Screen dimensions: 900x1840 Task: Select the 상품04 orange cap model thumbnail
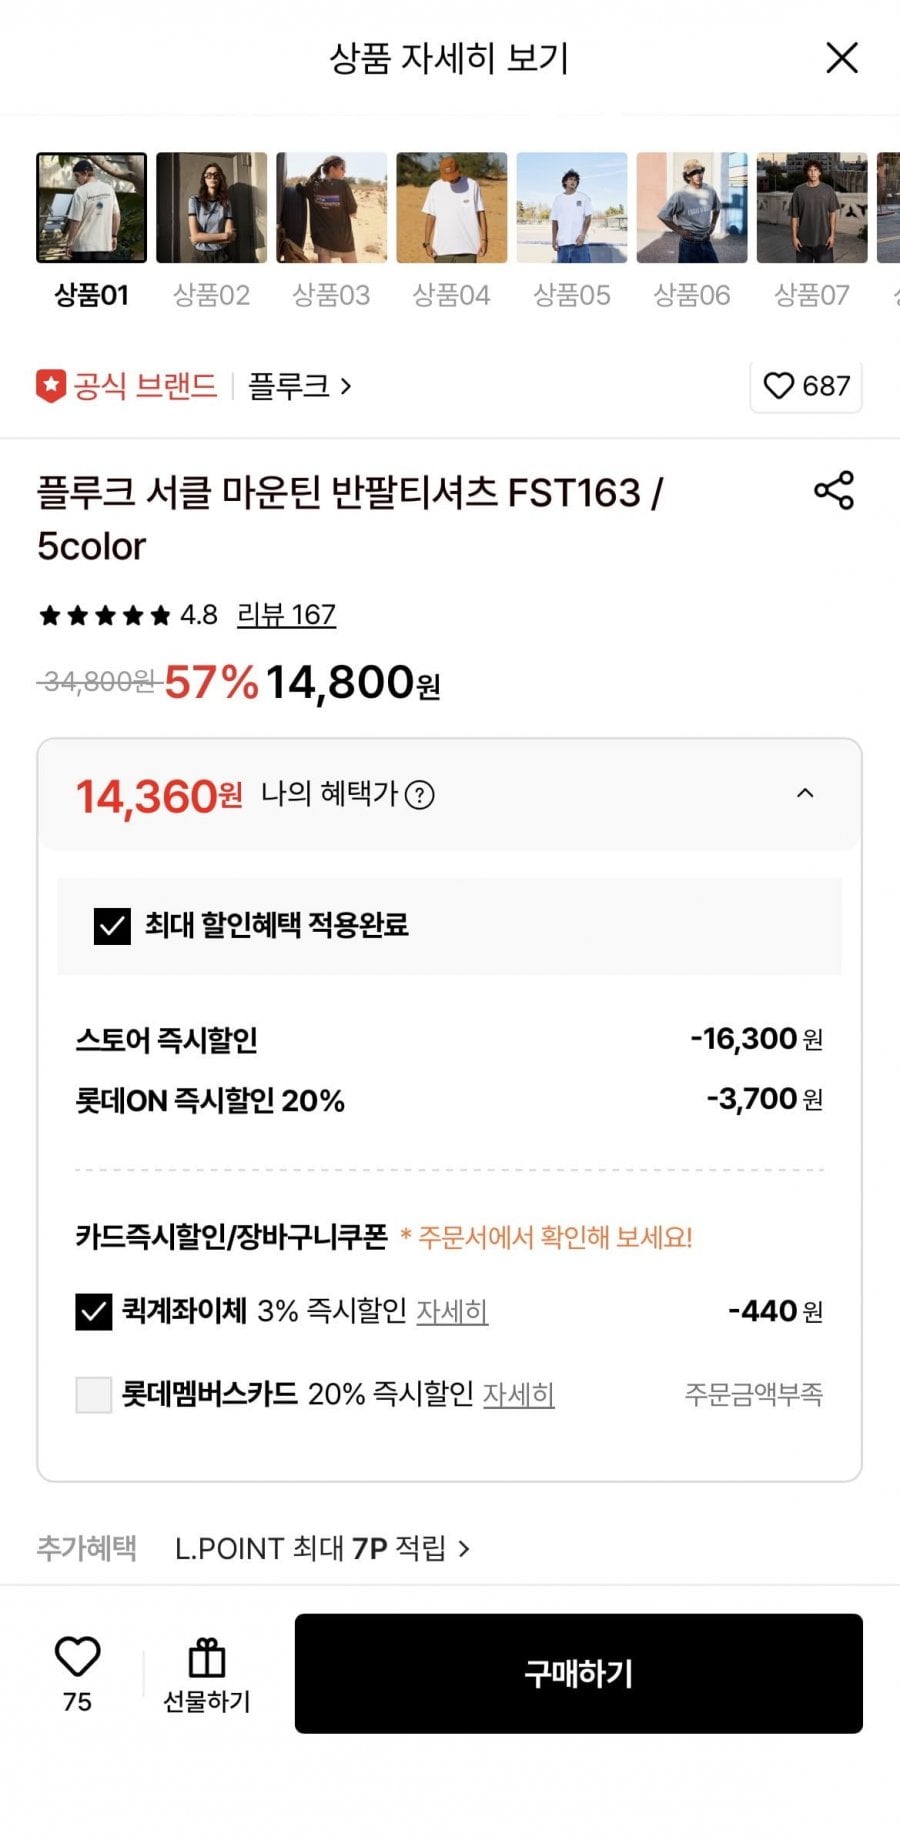452,208
